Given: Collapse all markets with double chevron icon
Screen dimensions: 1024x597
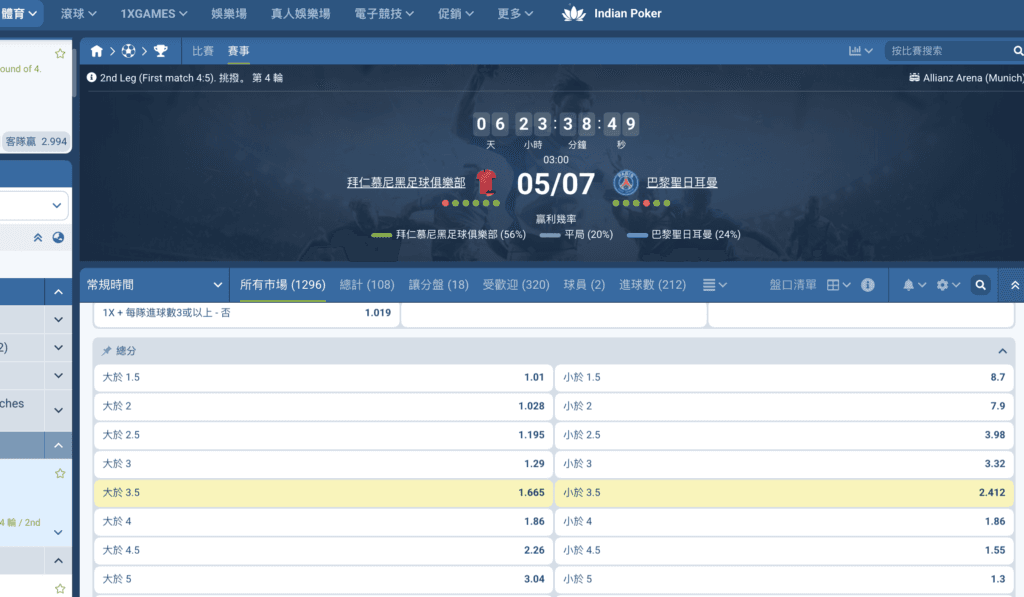Looking at the screenshot, I should point(1014,285).
